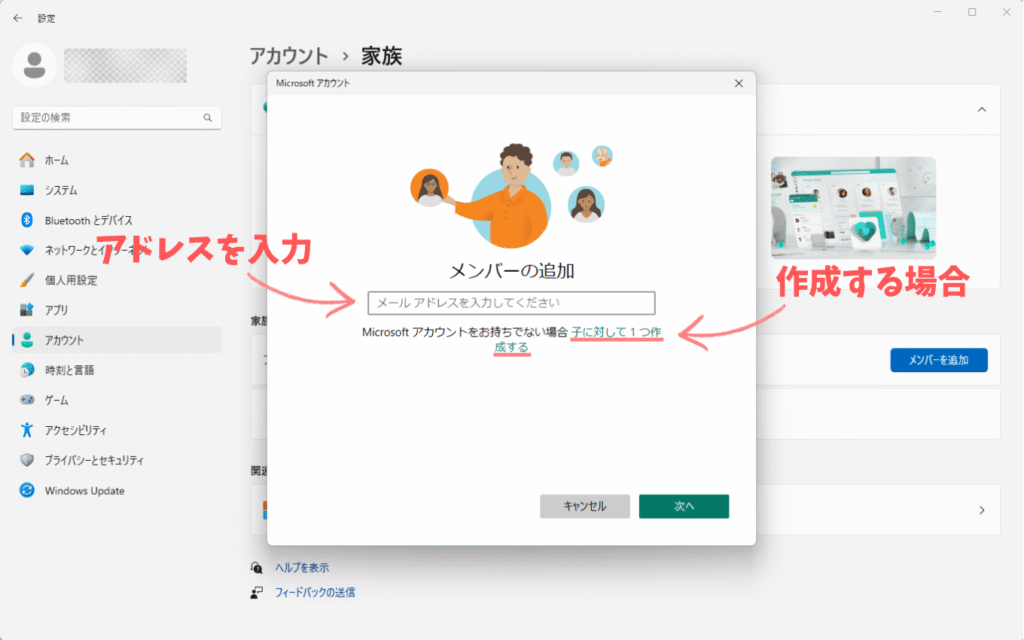
Task: Click the ホーム house icon
Action: (x=27, y=160)
